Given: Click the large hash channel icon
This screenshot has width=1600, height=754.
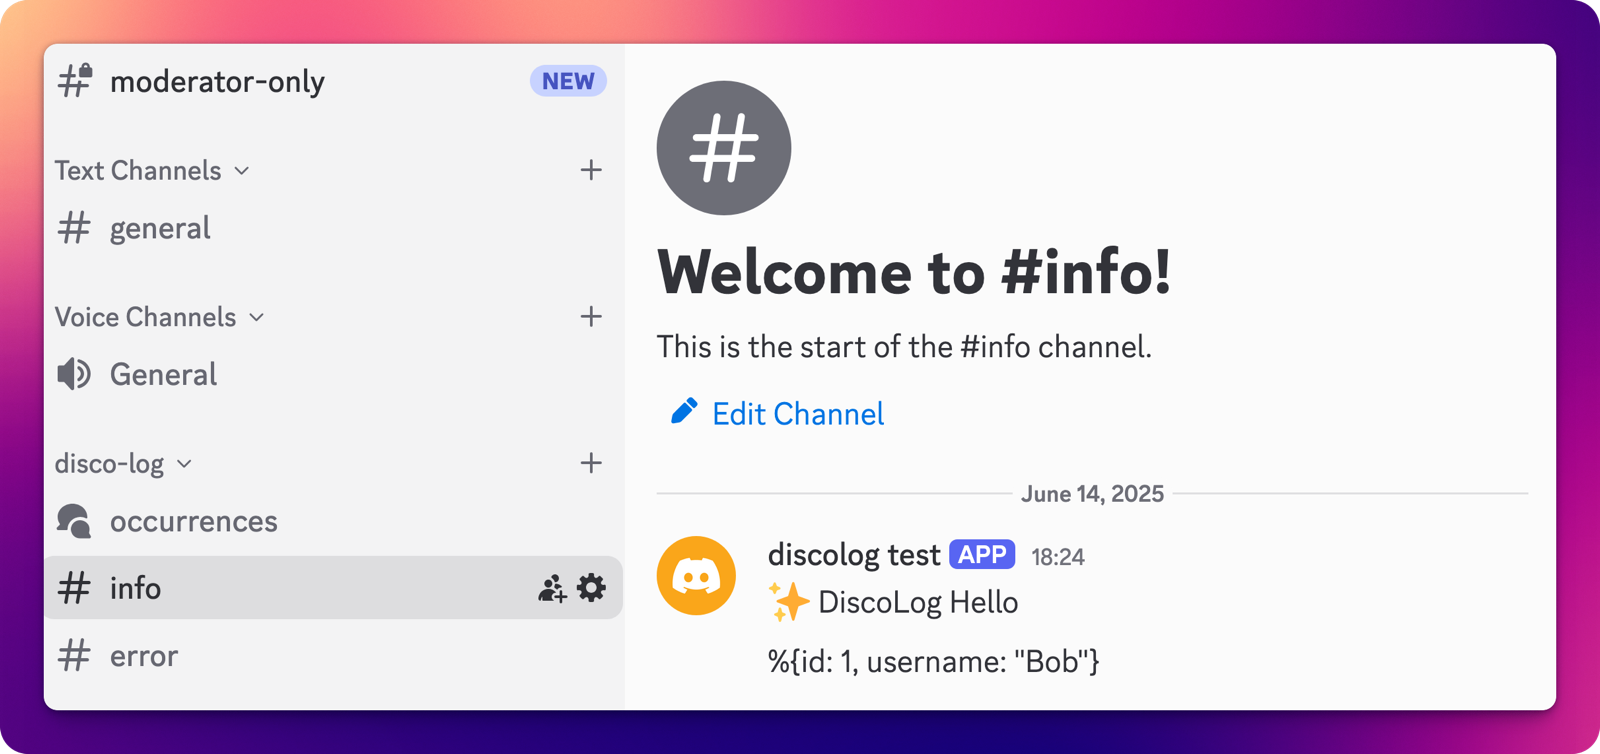Looking at the screenshot, I should pyautogui.click(x=723, y=148).
